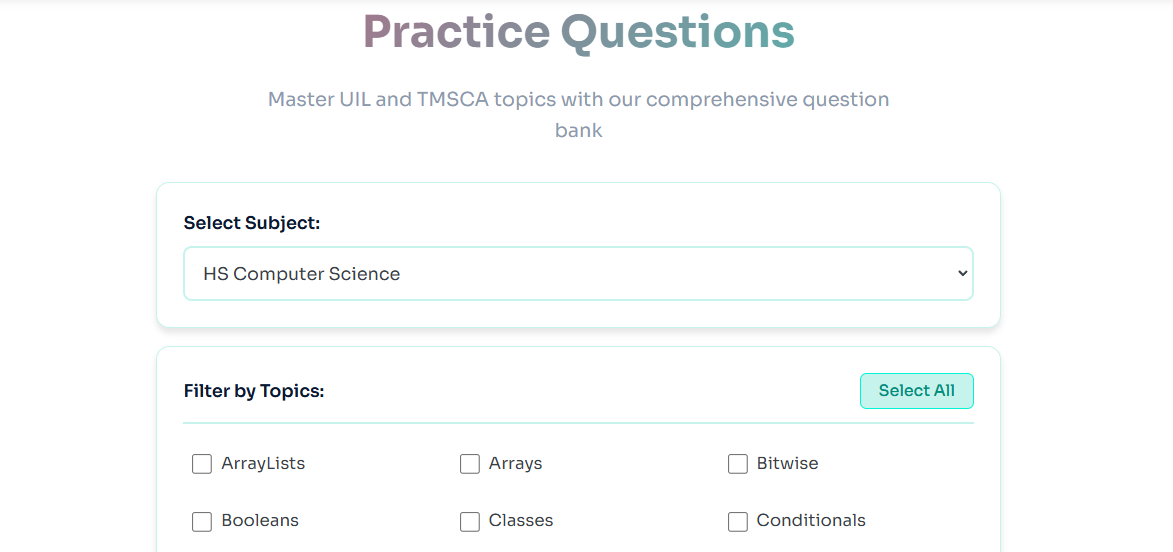The height and width of the screenshot is (552, 1173).
Task: Click the "HS Computer Science" selected value
Action: pyautogui.click(x=301, y=274)
